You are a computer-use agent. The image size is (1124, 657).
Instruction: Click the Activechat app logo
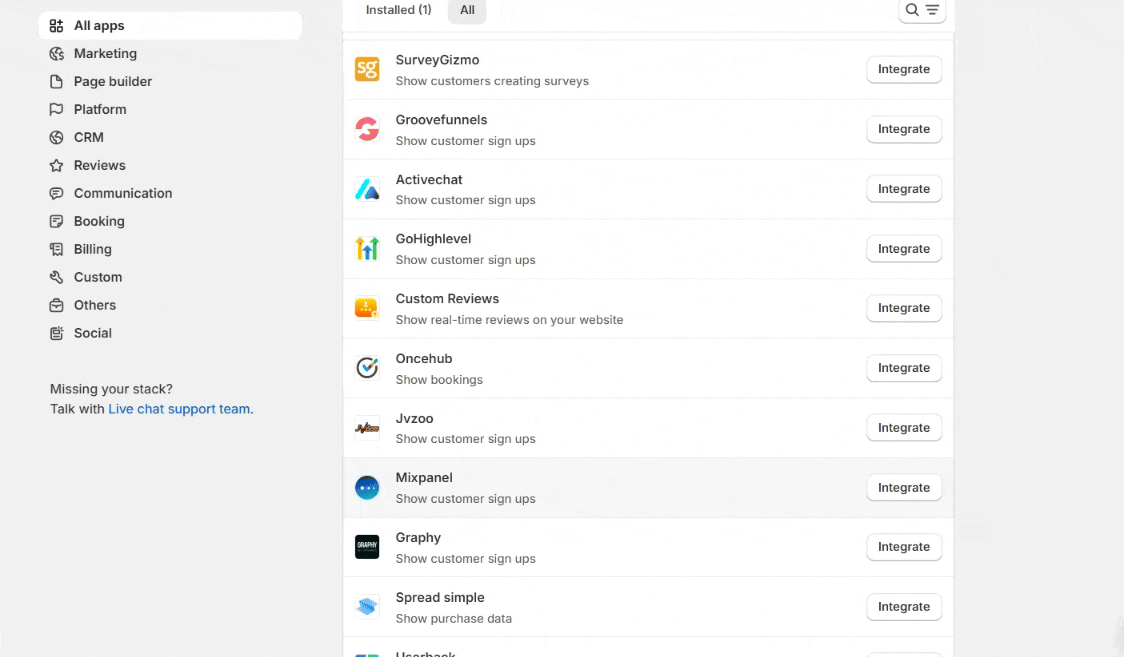(367, 189)
